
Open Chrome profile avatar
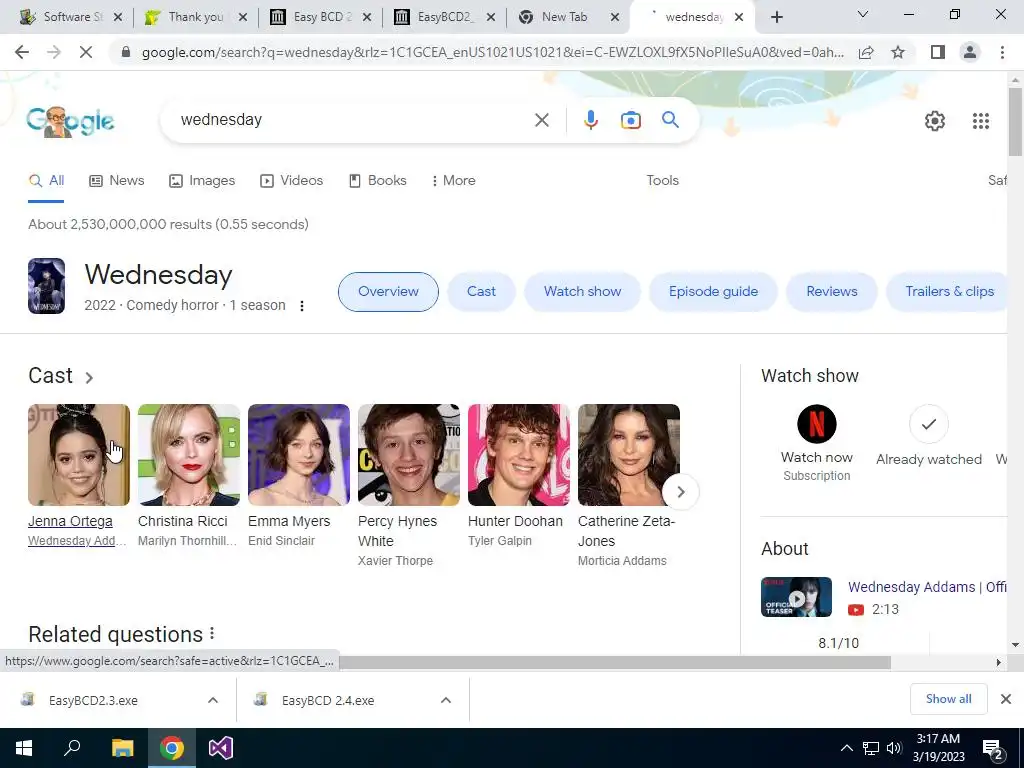click(x=970, y=52)
